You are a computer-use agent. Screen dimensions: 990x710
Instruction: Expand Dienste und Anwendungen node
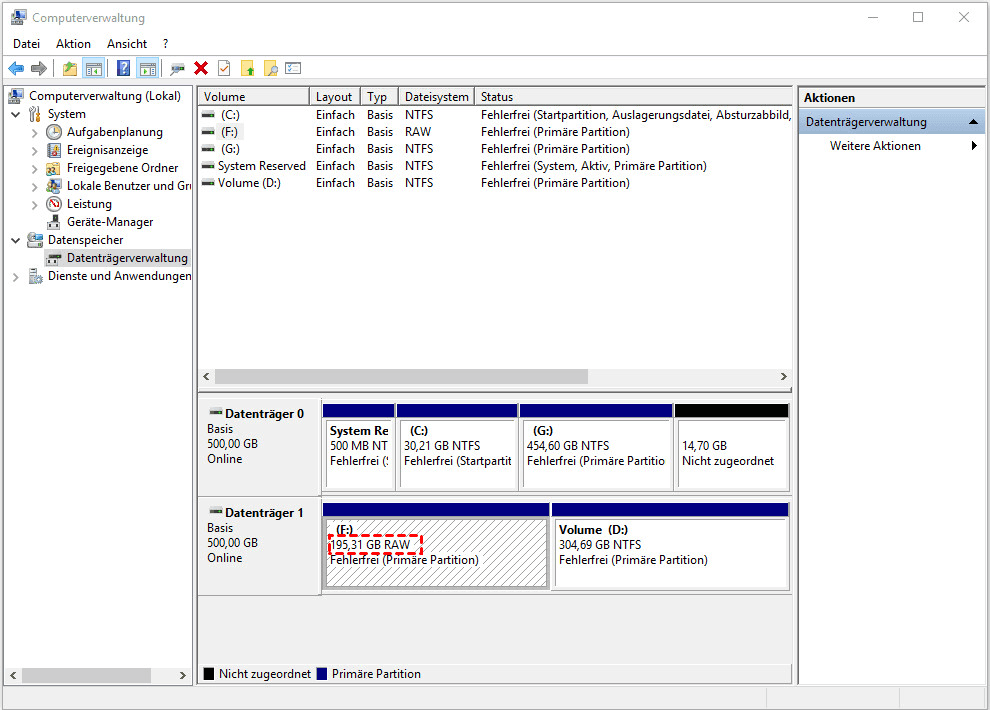click(16, 276)
